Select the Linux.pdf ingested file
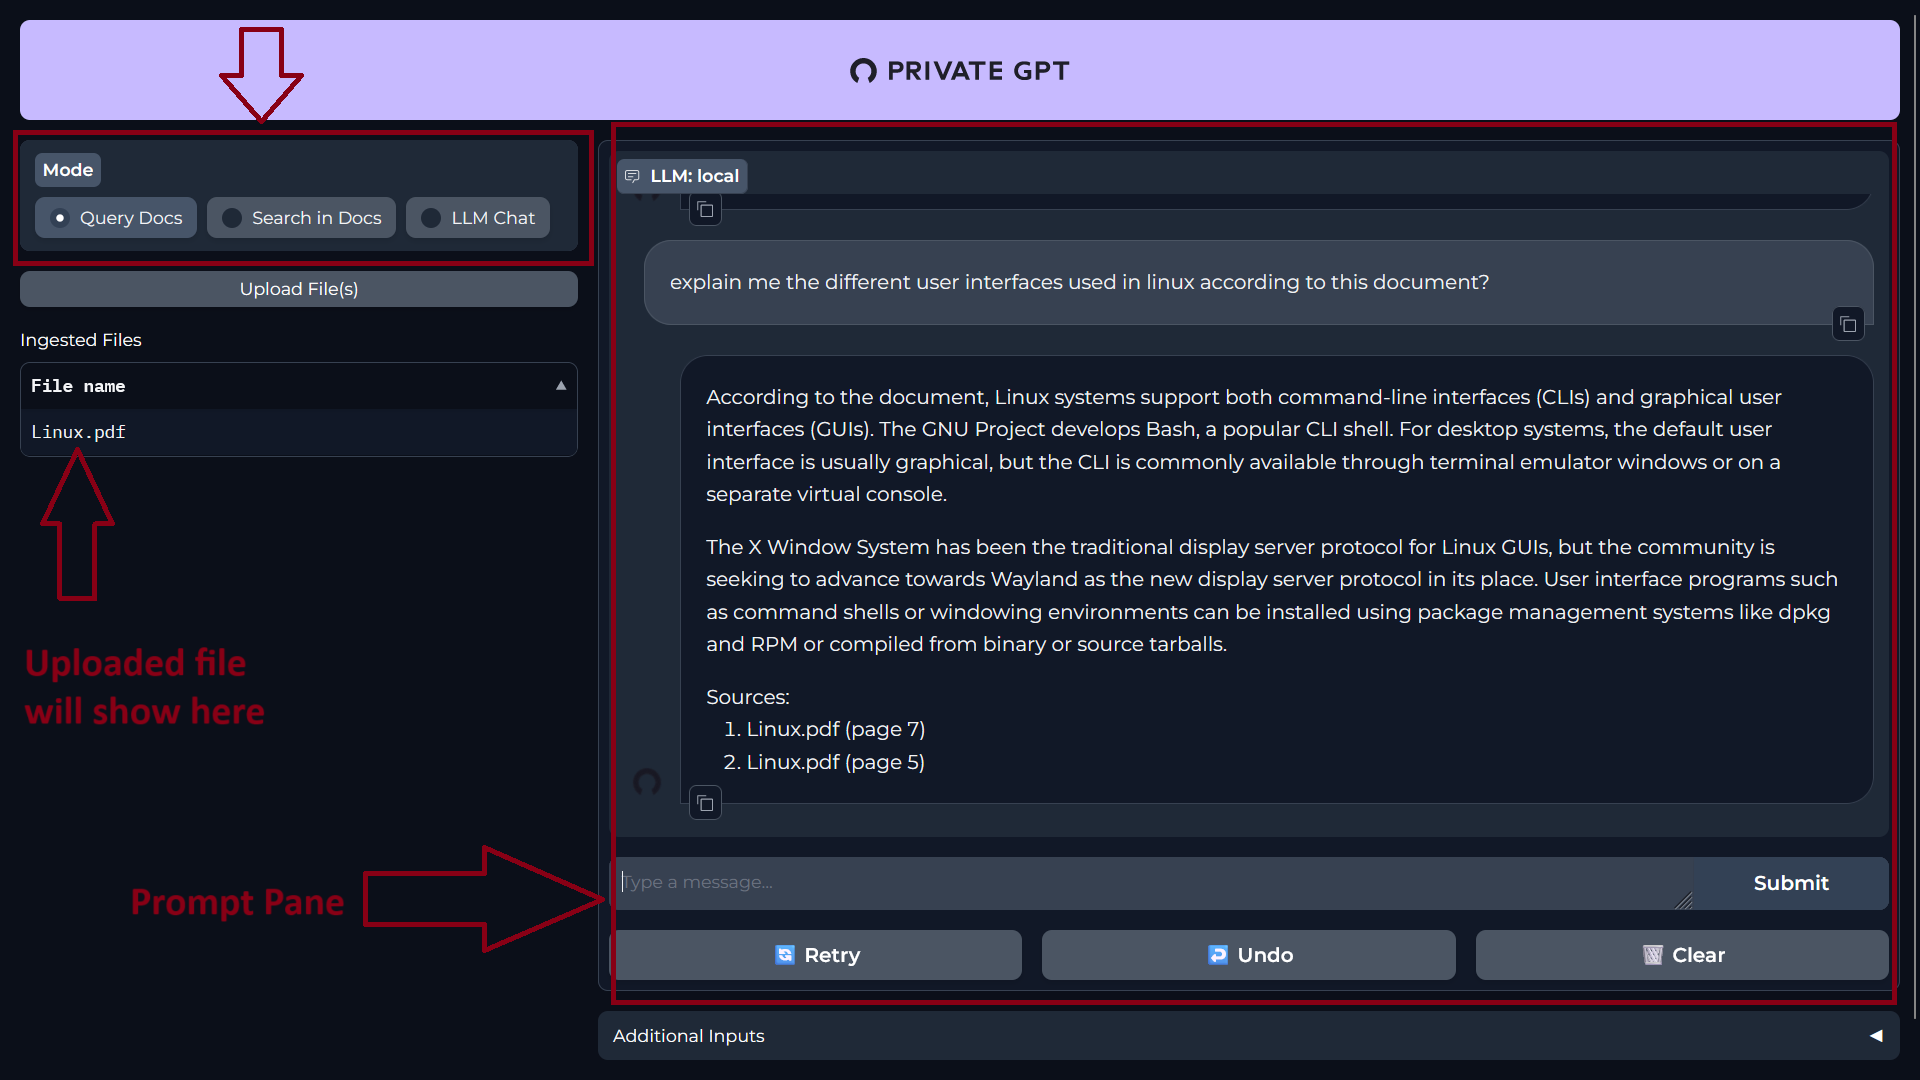 (76, 431)
